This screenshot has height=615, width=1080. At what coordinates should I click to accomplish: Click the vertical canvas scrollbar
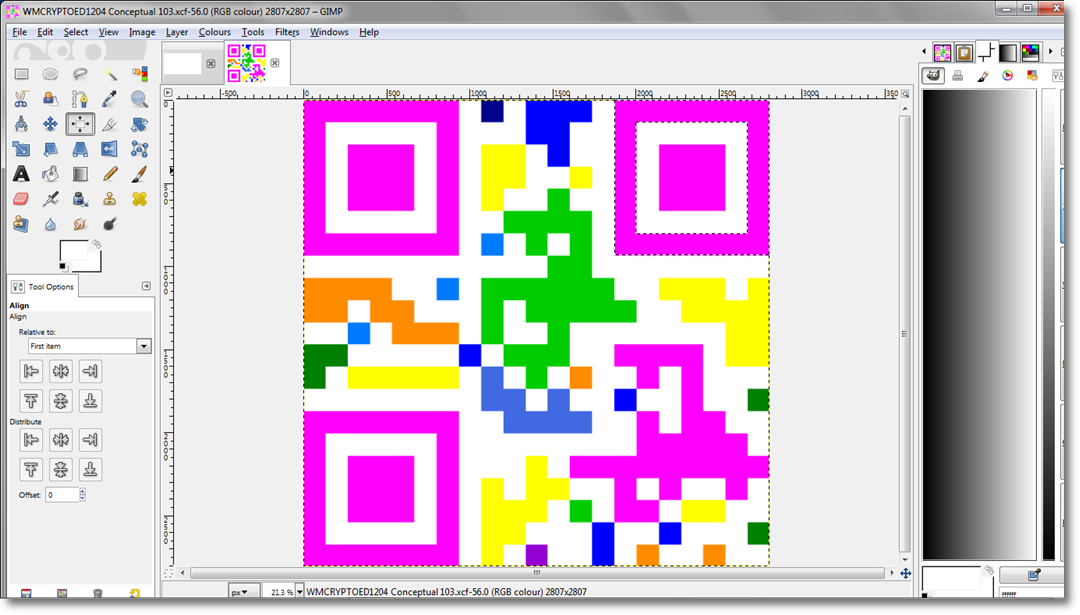pyautogui.click(x=904, y=333)
